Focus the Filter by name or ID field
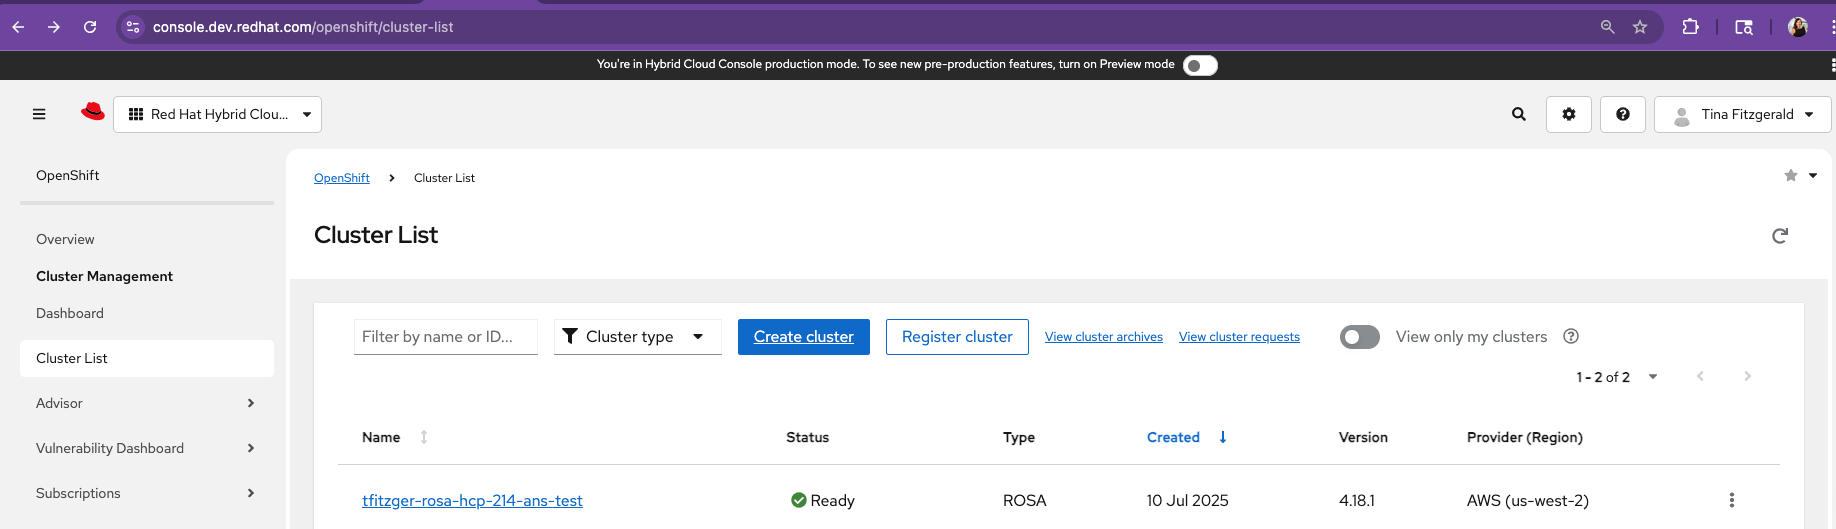Screen dimensions: 1836x529 pos(445,337)
